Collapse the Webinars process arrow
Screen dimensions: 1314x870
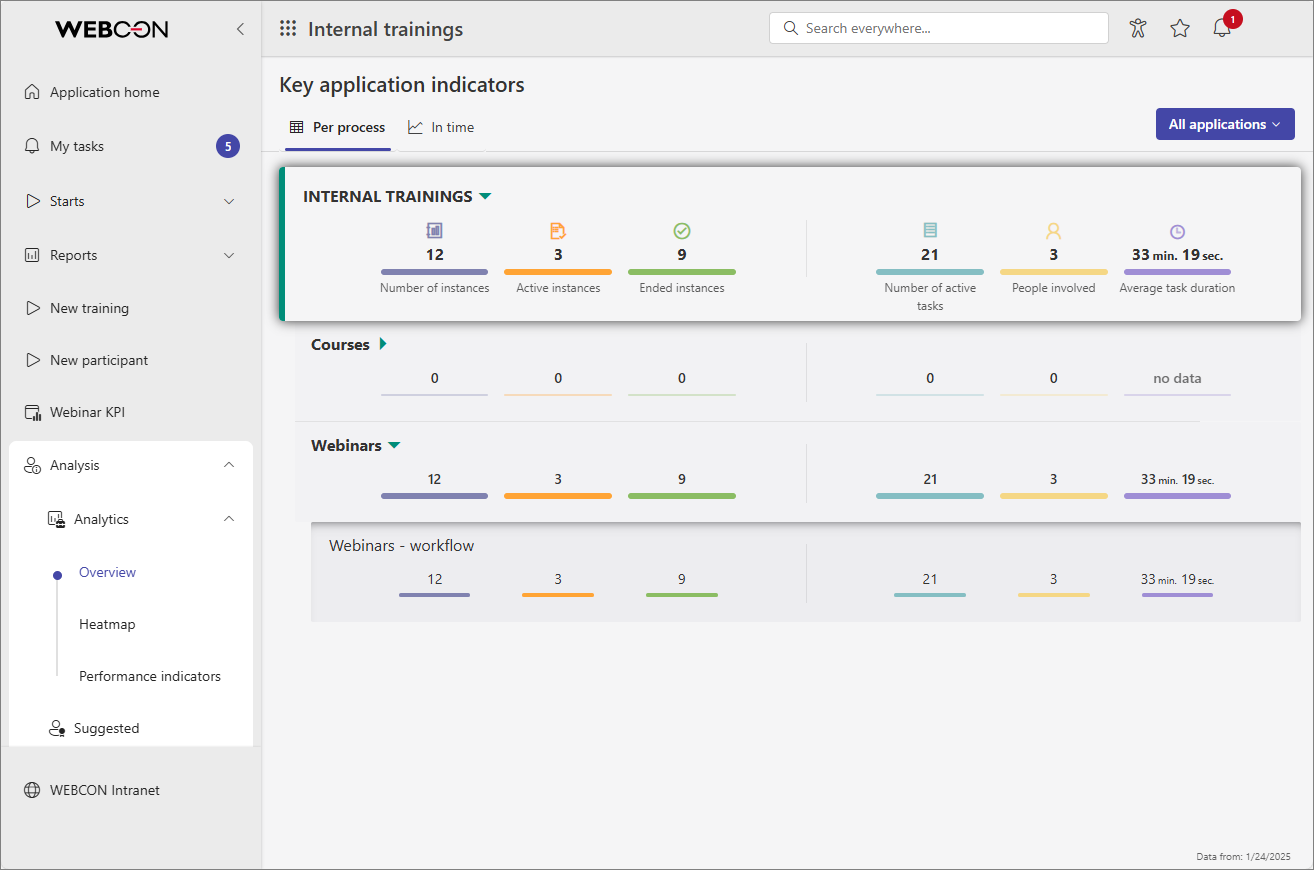tap(394, 445)
